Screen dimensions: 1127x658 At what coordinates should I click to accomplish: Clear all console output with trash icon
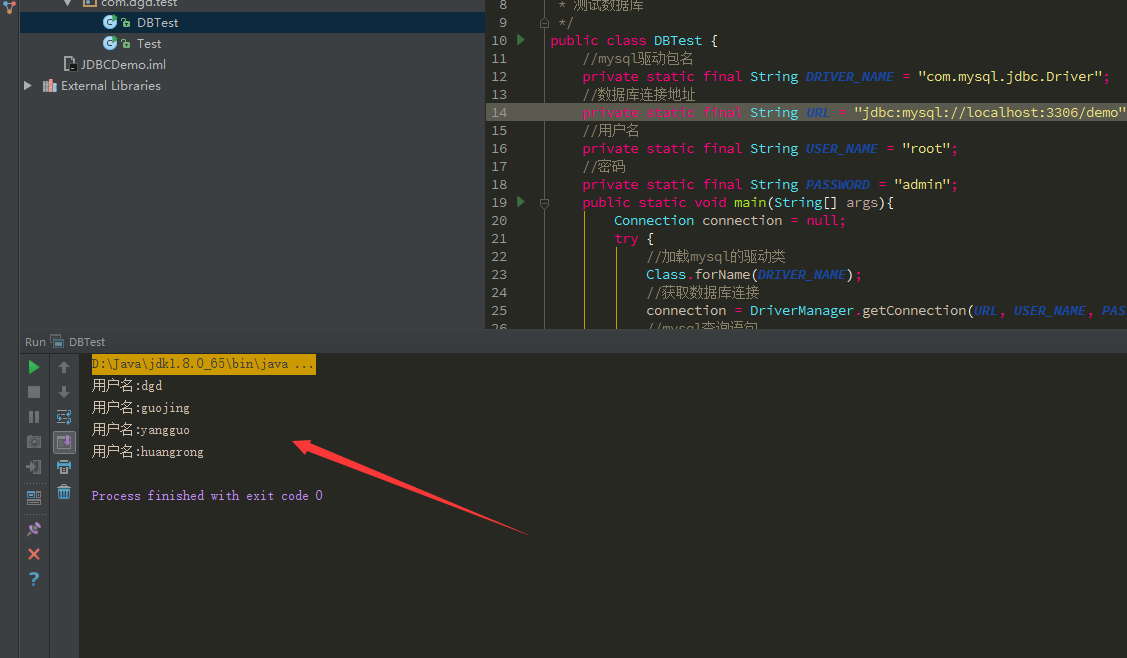(63, 491)
